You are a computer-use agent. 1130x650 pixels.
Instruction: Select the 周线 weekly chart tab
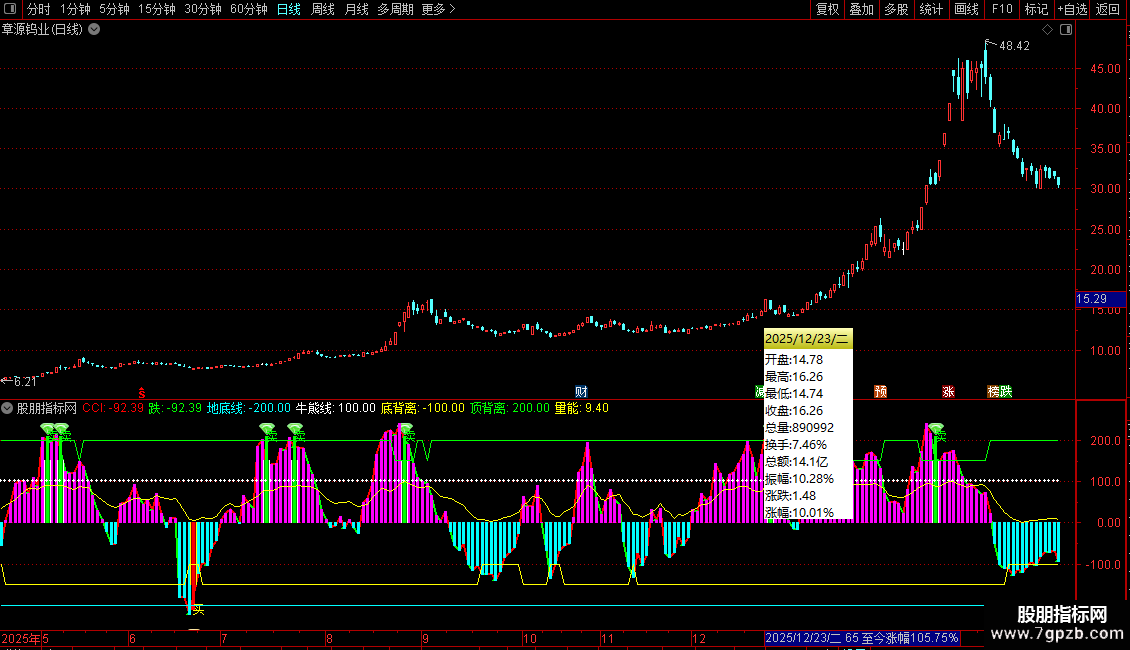tap(323, 9)
